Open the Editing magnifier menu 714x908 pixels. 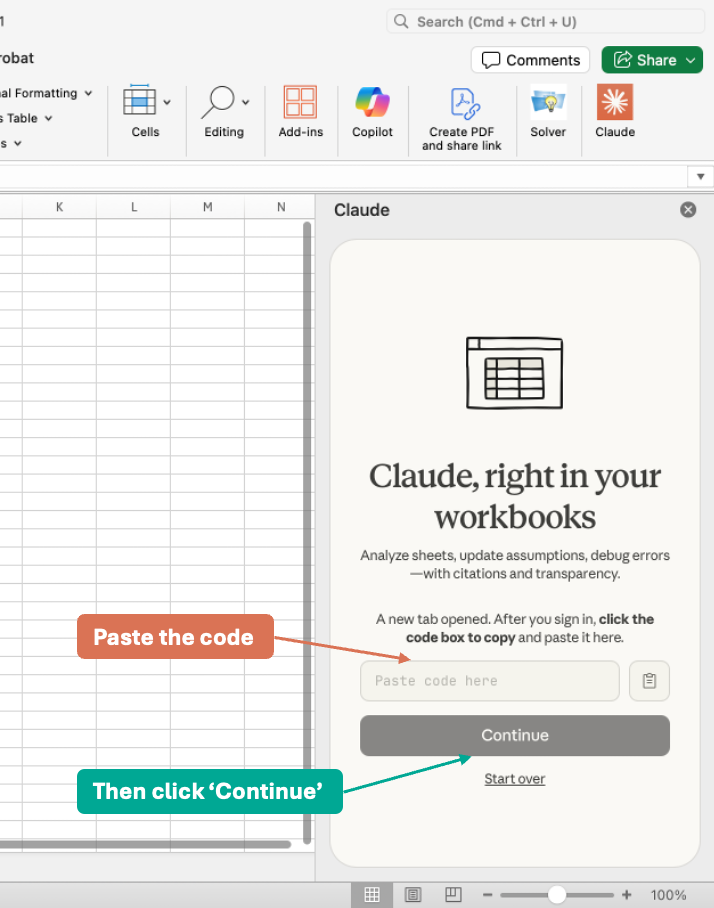225,112
